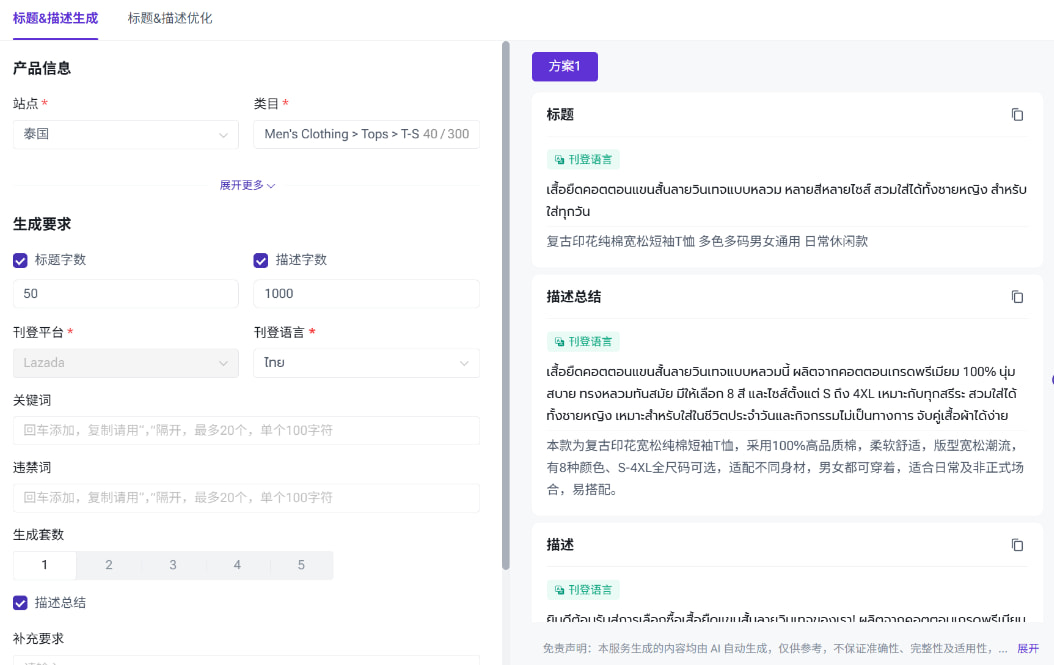This screenshot has height=665, width=1054.
Task: Copy the 标题 section content
Action: pos(1017,115)
